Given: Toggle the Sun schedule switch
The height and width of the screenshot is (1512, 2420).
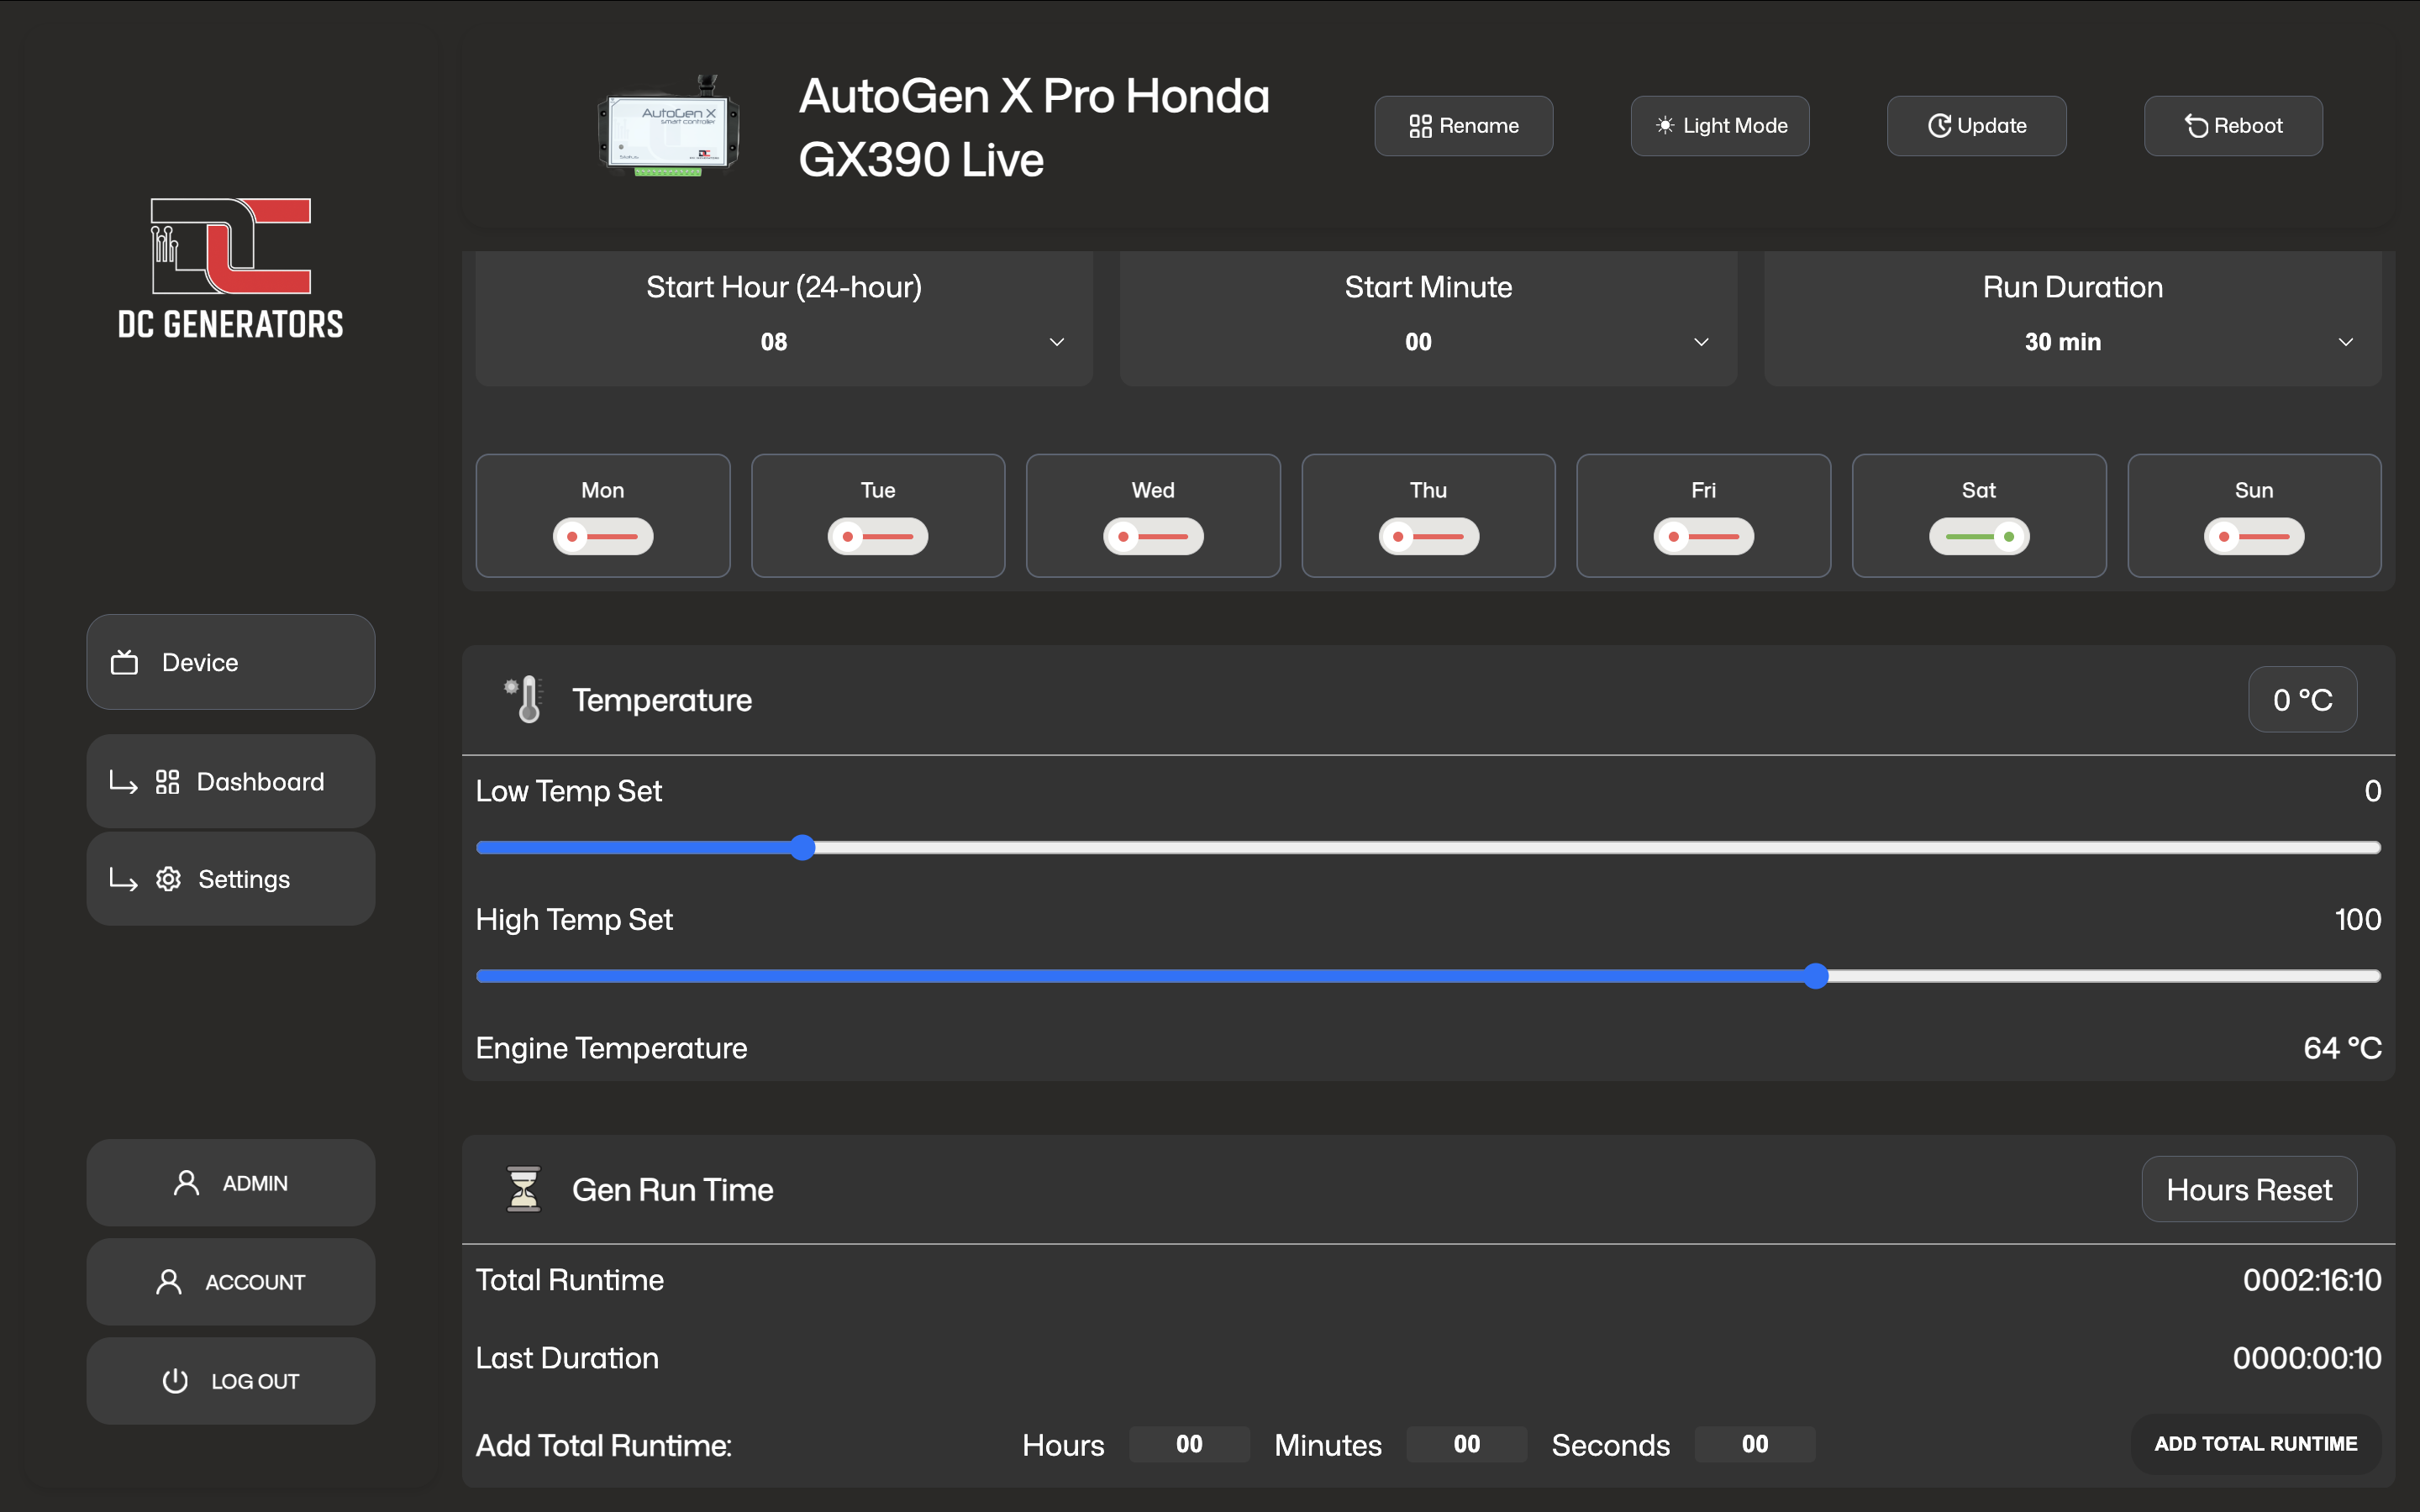Looking at the screenshot, I should 2254,537.
